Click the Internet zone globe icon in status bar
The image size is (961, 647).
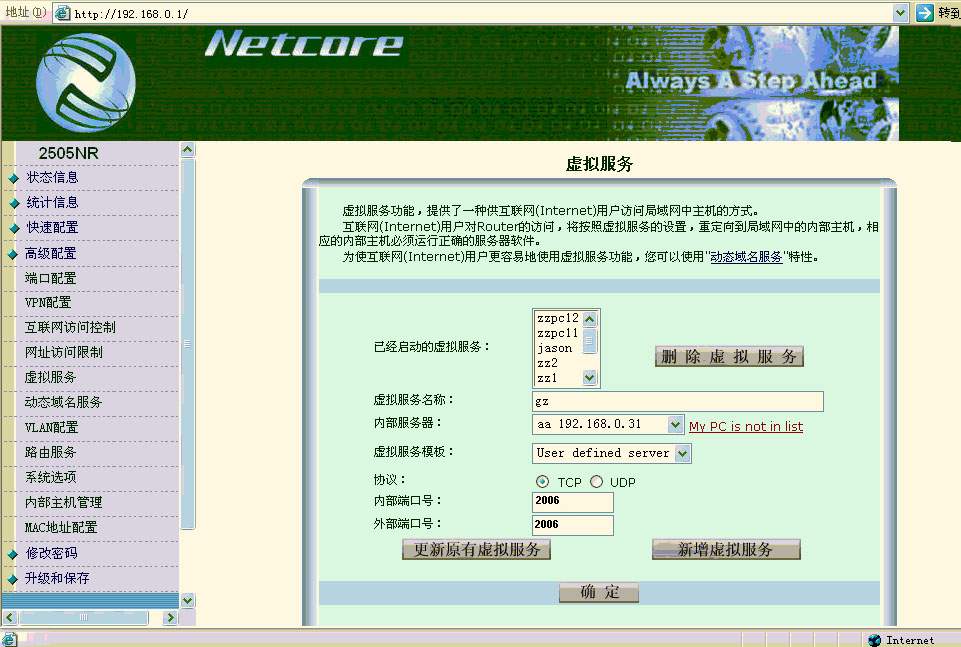click(x=875, y=639)
